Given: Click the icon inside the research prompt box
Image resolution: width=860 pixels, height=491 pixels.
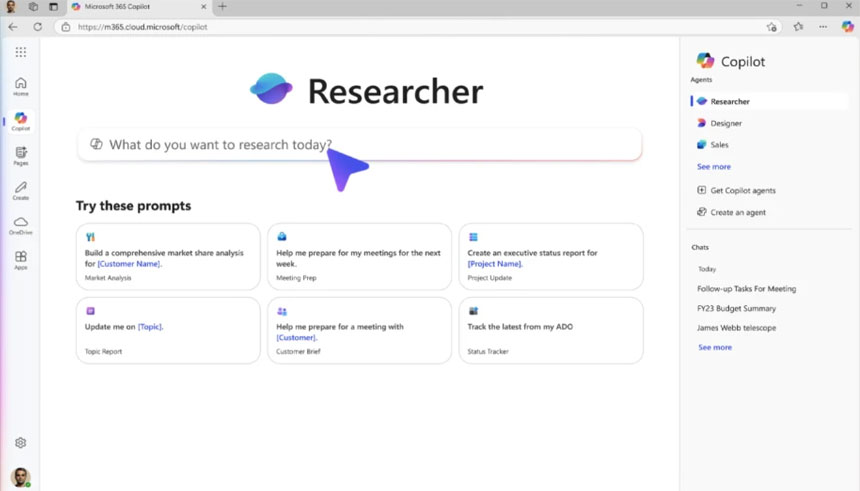Looking at the screenshot, I should [96, 144].
